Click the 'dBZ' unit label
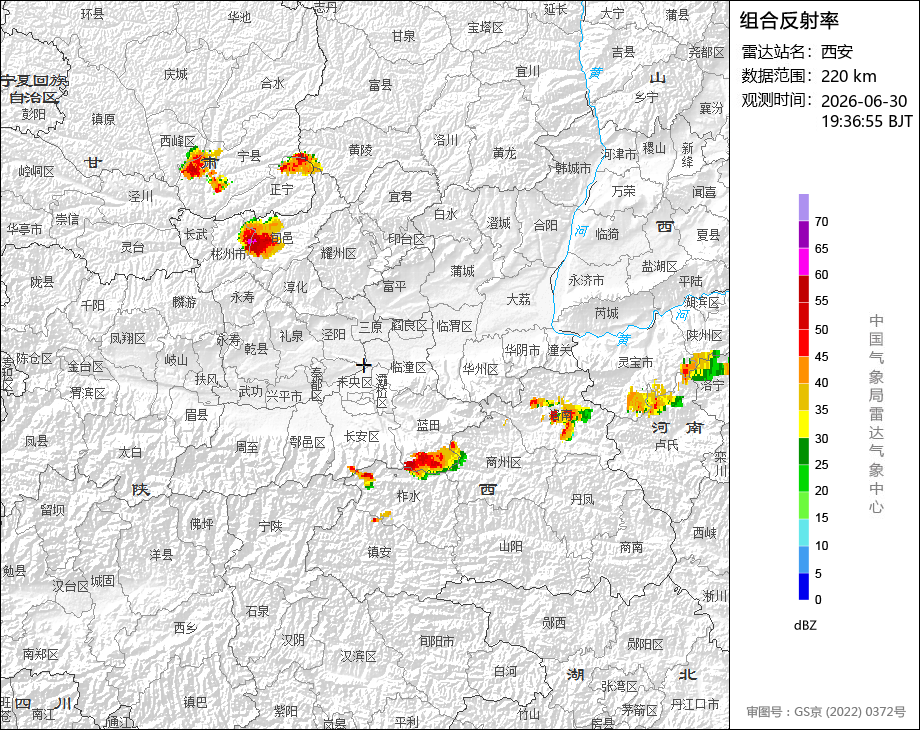The image size is (920, 730). point(805,626)
